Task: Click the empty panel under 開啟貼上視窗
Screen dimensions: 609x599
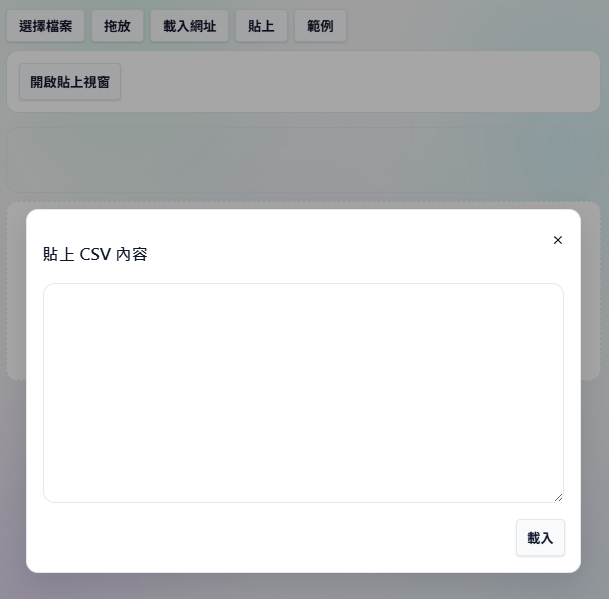Action: (303, 160)
